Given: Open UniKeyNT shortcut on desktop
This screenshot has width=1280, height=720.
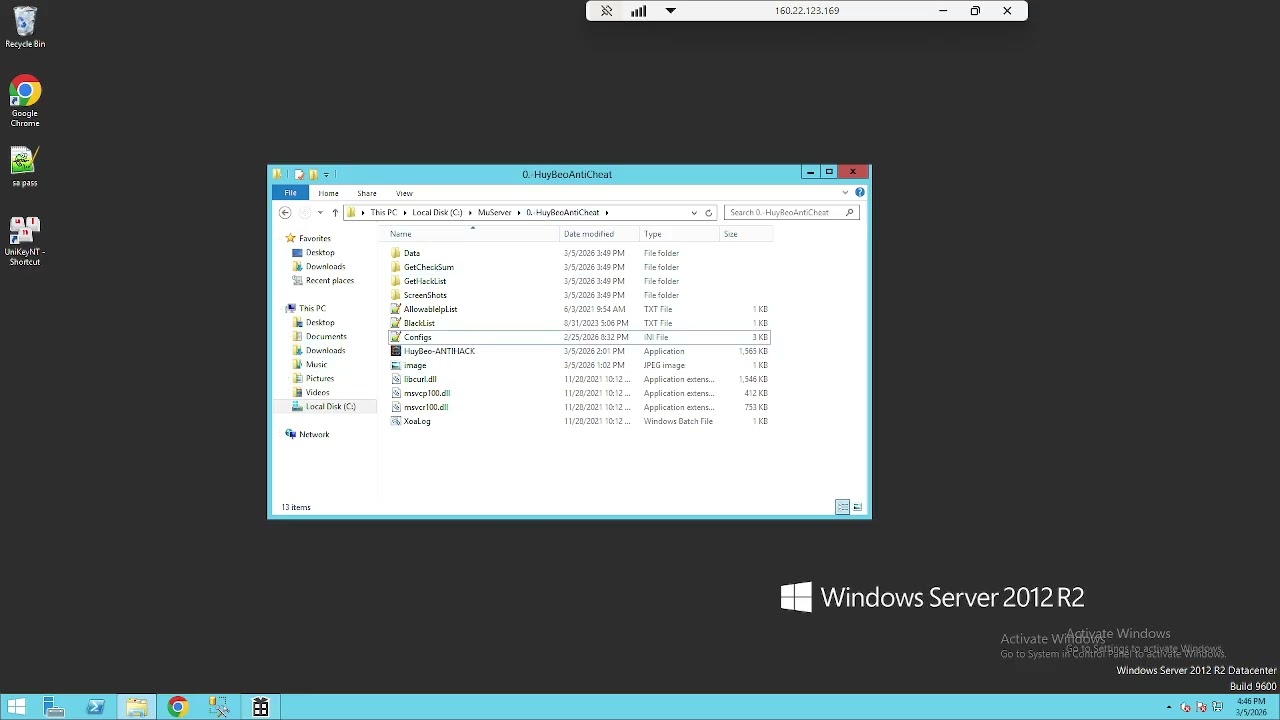Looking at the screenshot, I should [25, 240].
